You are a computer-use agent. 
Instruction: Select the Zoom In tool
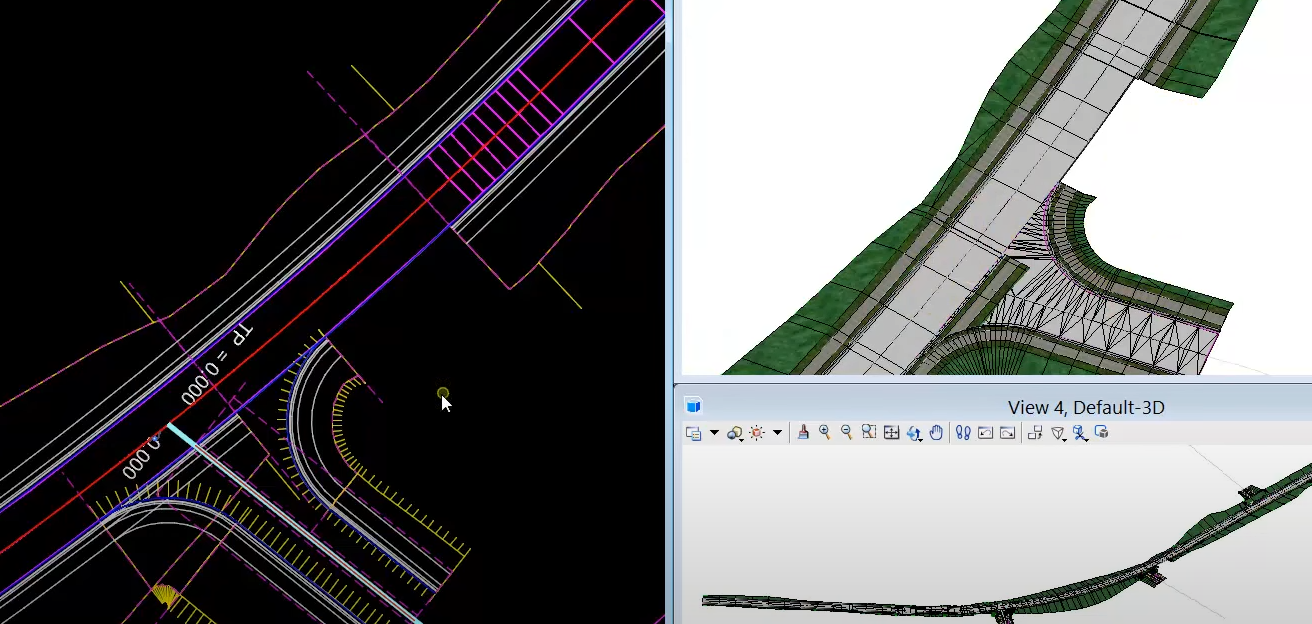coord(825,432)
